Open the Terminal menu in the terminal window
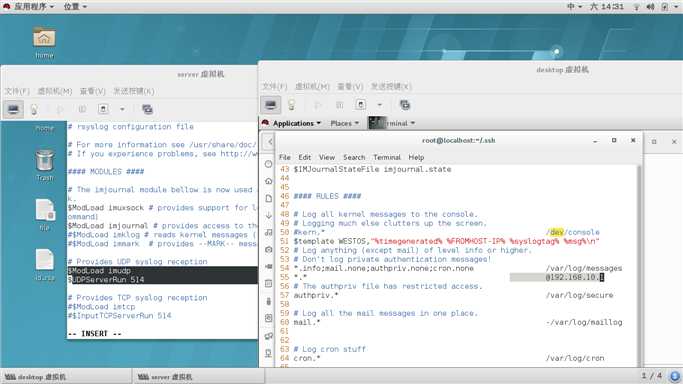The height and width of the screenshot is (384, 683). [x=387, y=157]
